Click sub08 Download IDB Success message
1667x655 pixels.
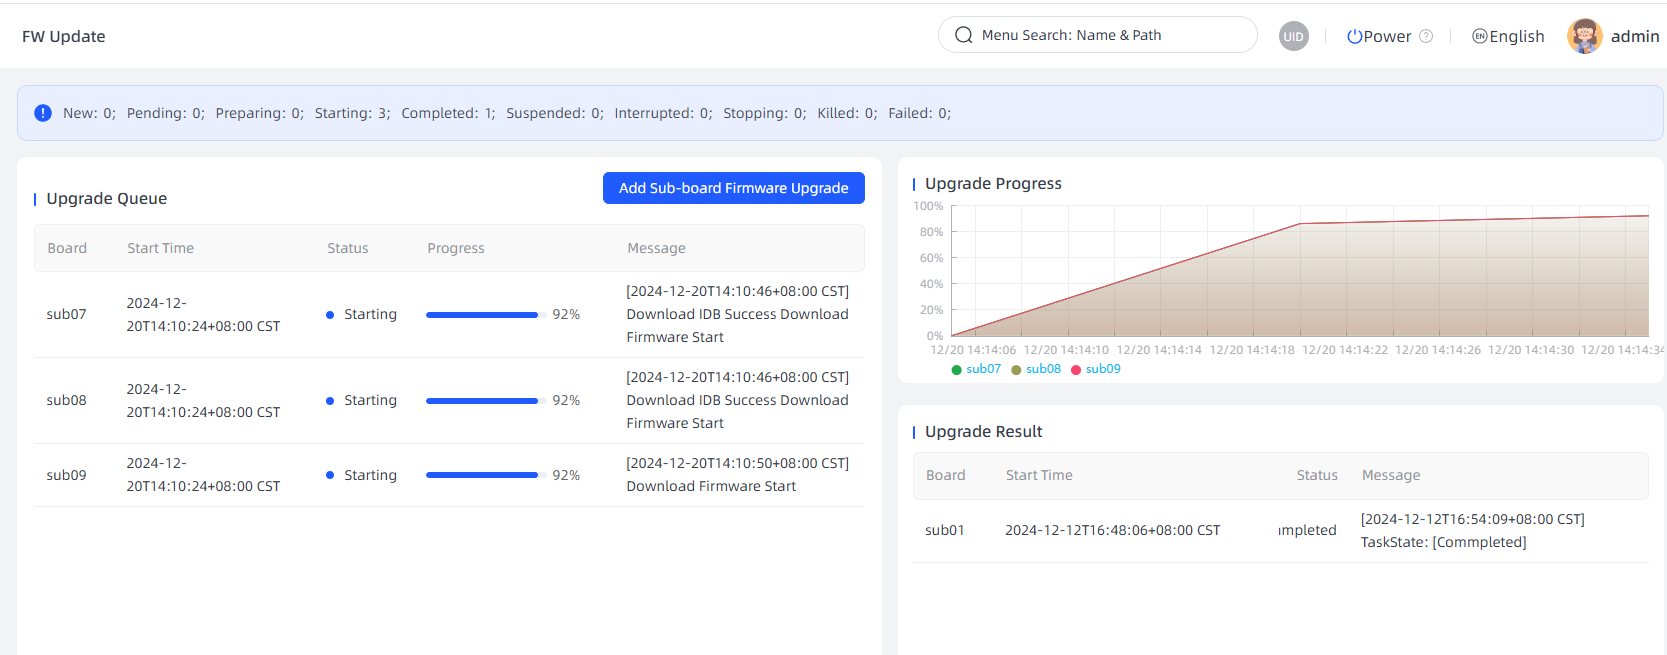coord(737,400)
